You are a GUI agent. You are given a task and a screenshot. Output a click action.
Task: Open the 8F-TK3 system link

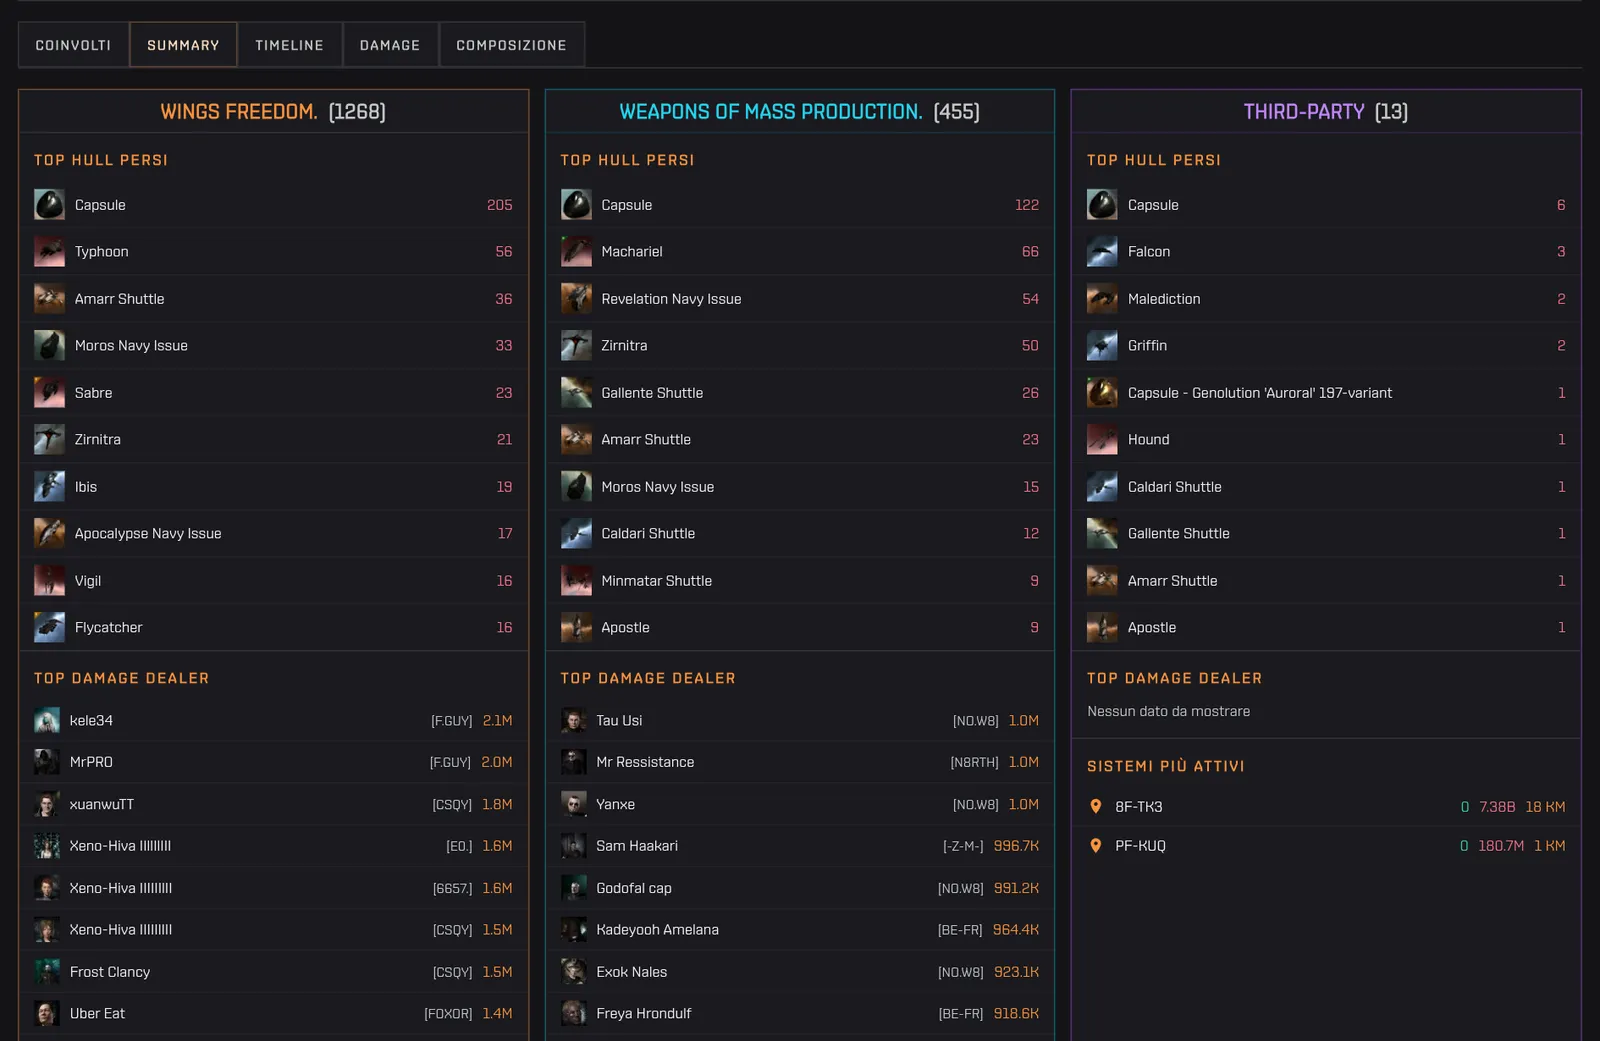pos(1139,807)
